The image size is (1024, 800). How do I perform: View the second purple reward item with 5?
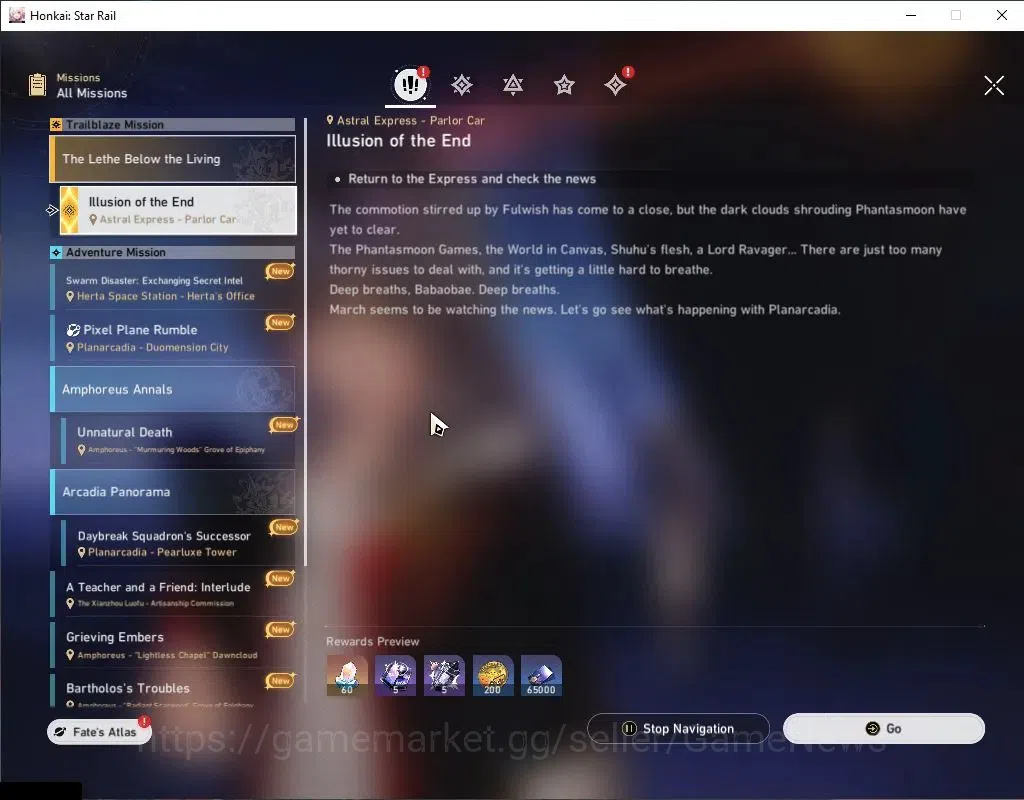pyautogui.click(x=444, y=675)
